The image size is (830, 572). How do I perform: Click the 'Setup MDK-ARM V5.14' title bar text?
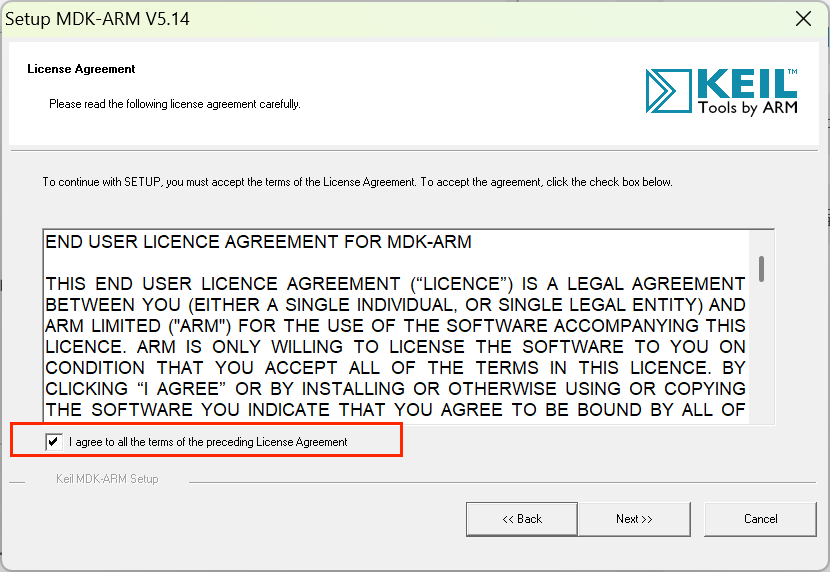pyautogui.click(x=97, y=19)
